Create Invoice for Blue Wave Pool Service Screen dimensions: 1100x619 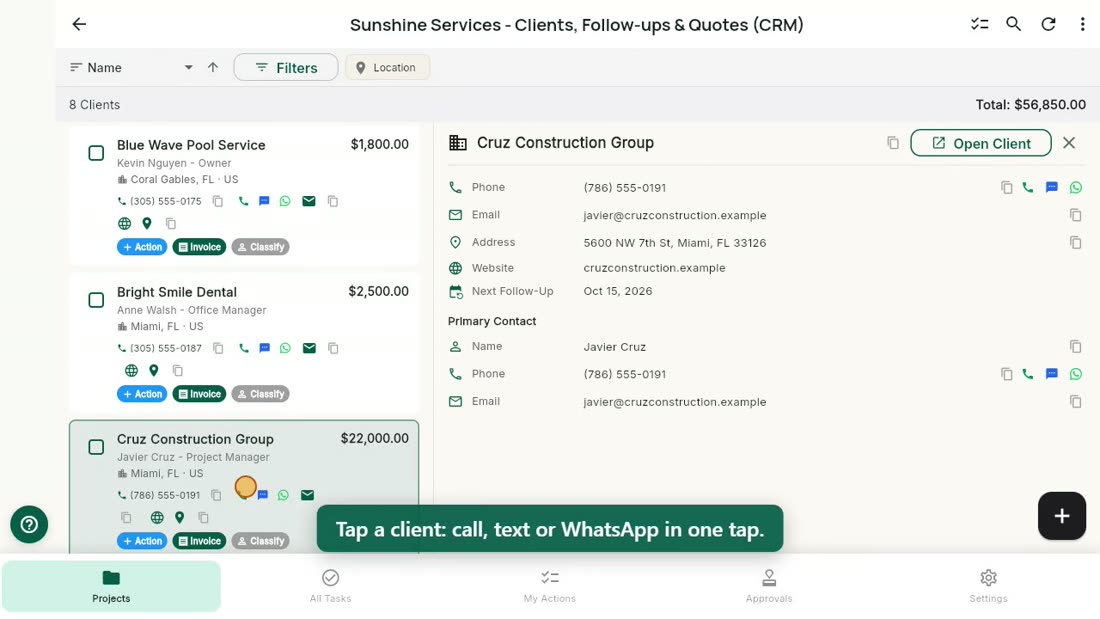click(199, 247)
